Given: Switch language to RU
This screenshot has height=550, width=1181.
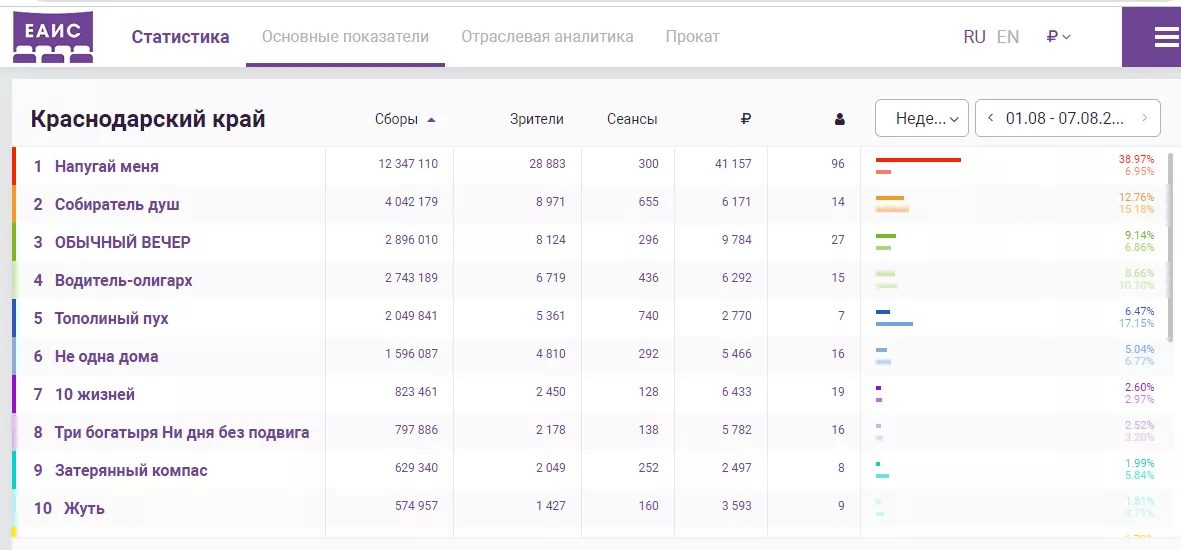Looking at the screenshot, I should [974, 37].
